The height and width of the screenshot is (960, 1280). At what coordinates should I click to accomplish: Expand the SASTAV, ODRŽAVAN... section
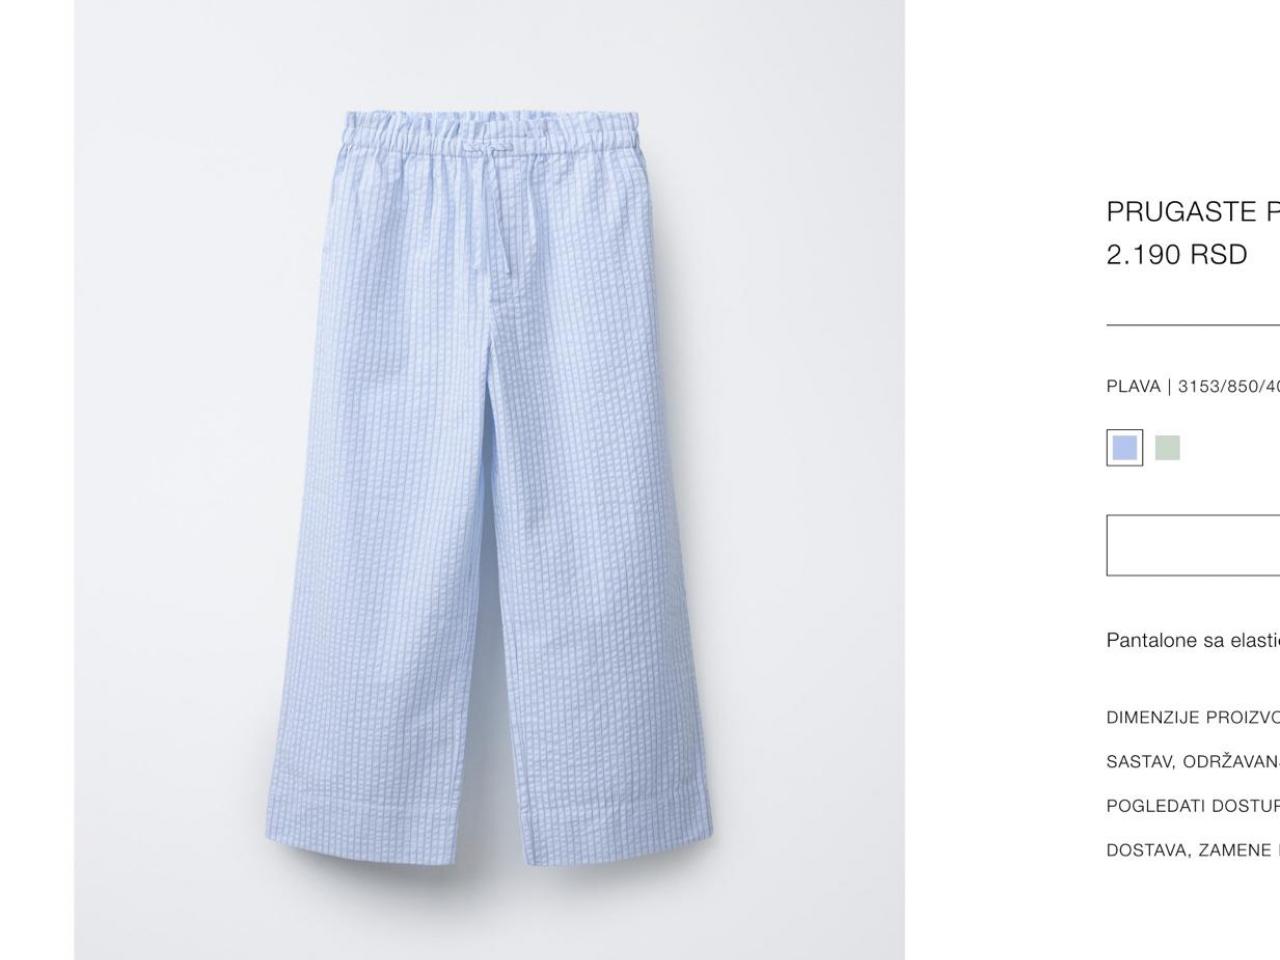[1193, 761]
